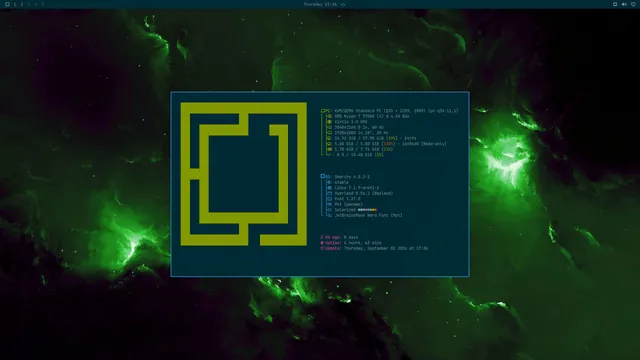Image resolution: width=640 pixels, height=360 pixels.
Task: Select the Update Thursday, September date line
Action: [x=374, y=248]
